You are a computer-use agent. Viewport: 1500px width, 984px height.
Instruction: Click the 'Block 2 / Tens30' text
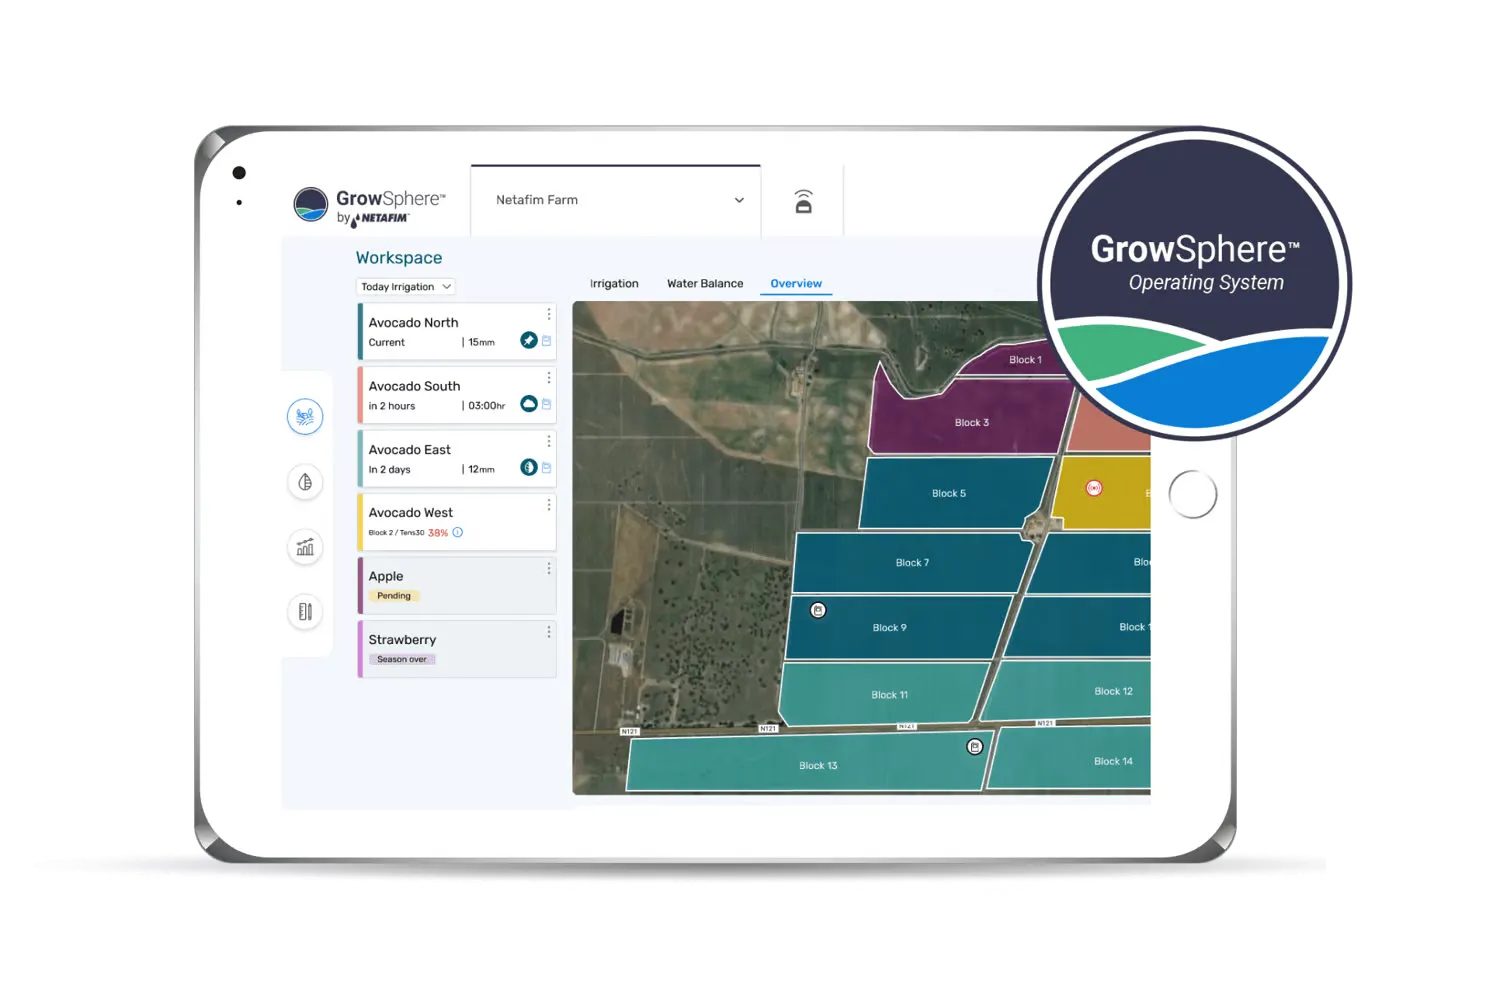(396, 533)
